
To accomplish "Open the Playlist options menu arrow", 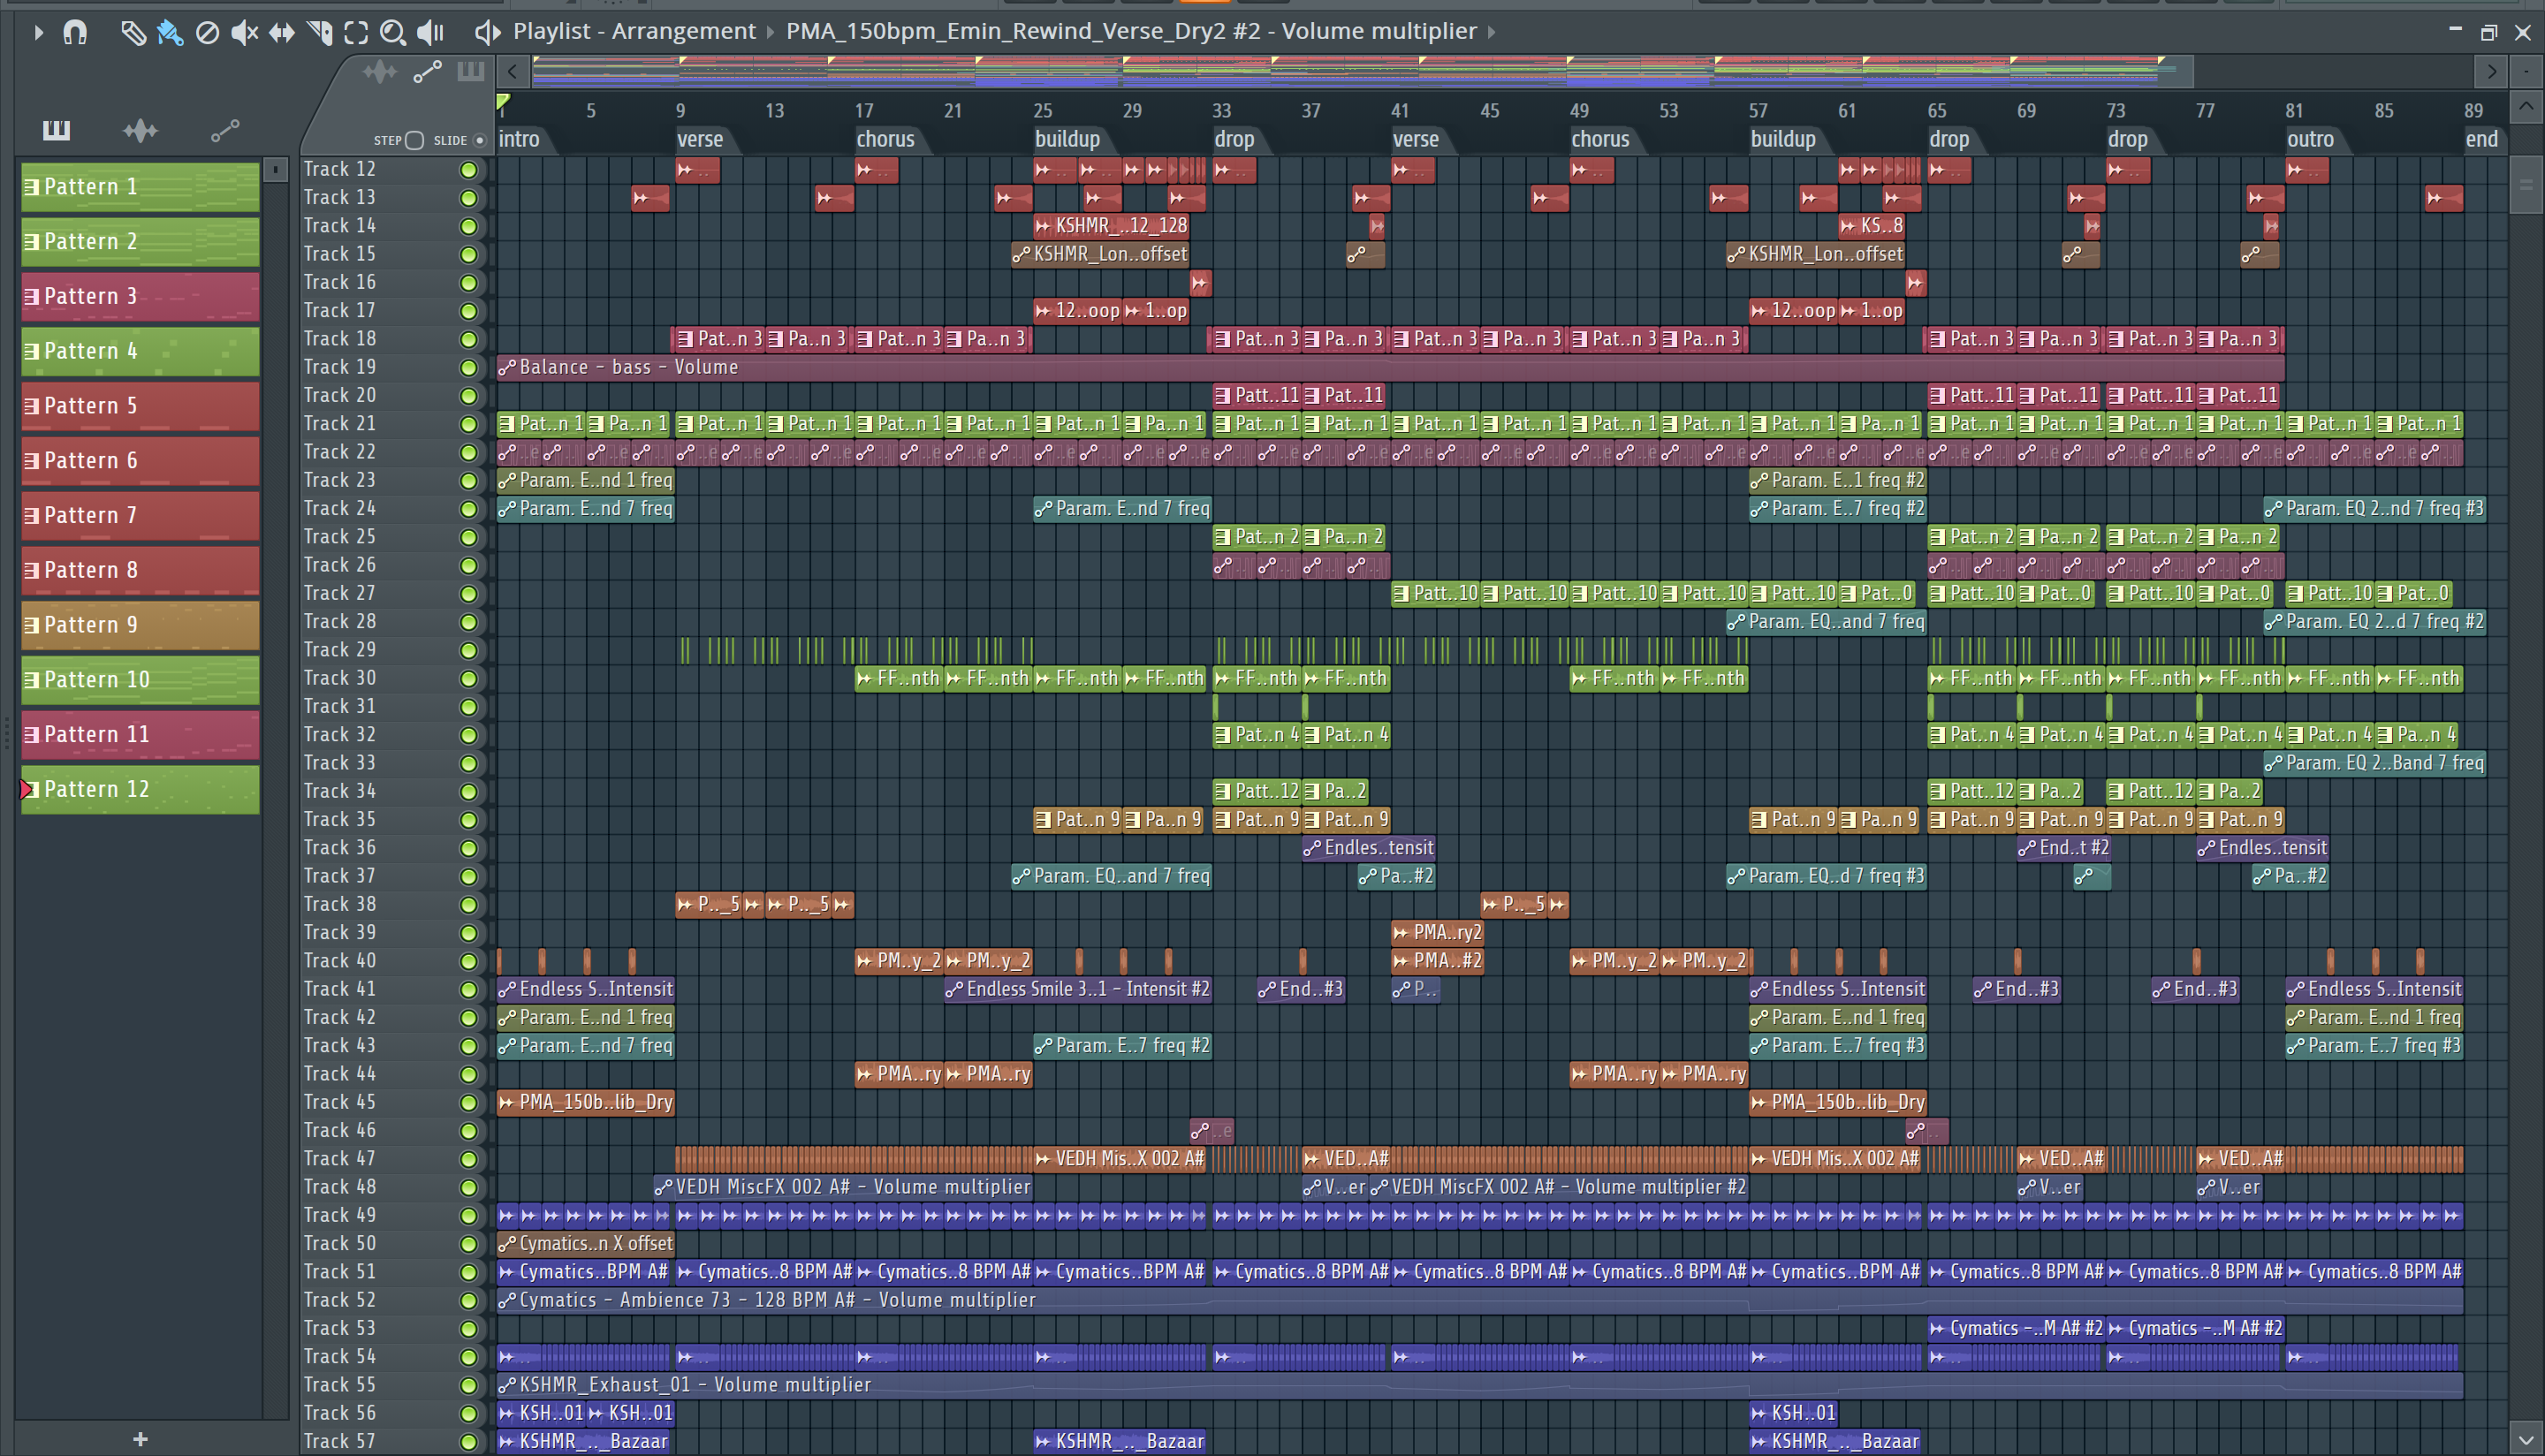I will pos(38,32).
